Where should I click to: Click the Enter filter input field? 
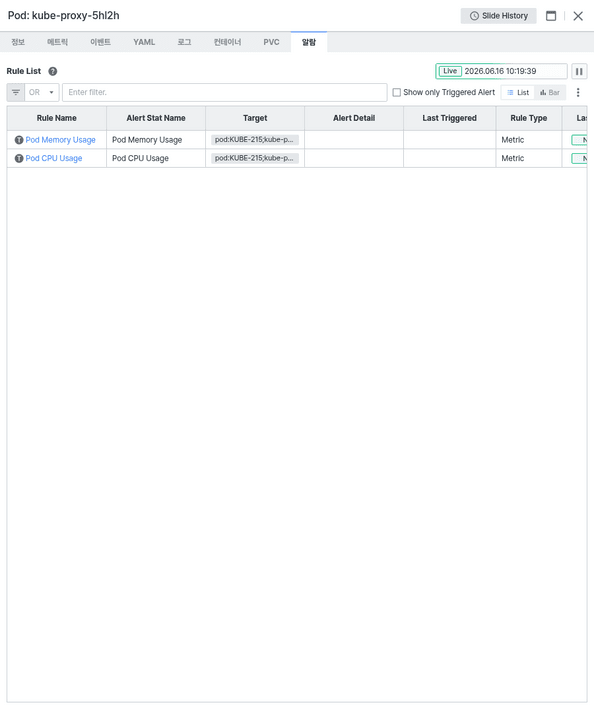pos(225,92)
